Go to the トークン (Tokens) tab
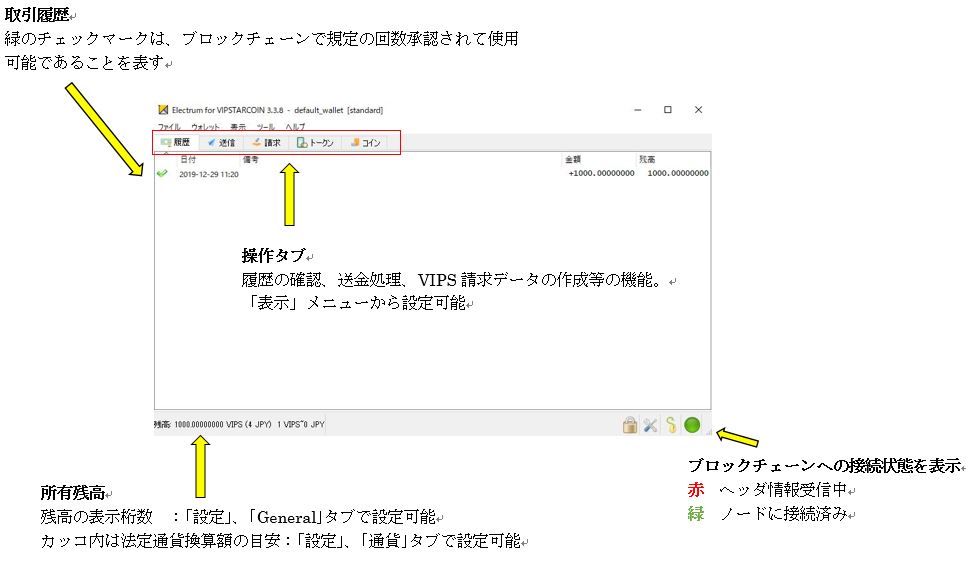Image resolution: width=966 pixels, height=562 pixels. pos(315,143)
